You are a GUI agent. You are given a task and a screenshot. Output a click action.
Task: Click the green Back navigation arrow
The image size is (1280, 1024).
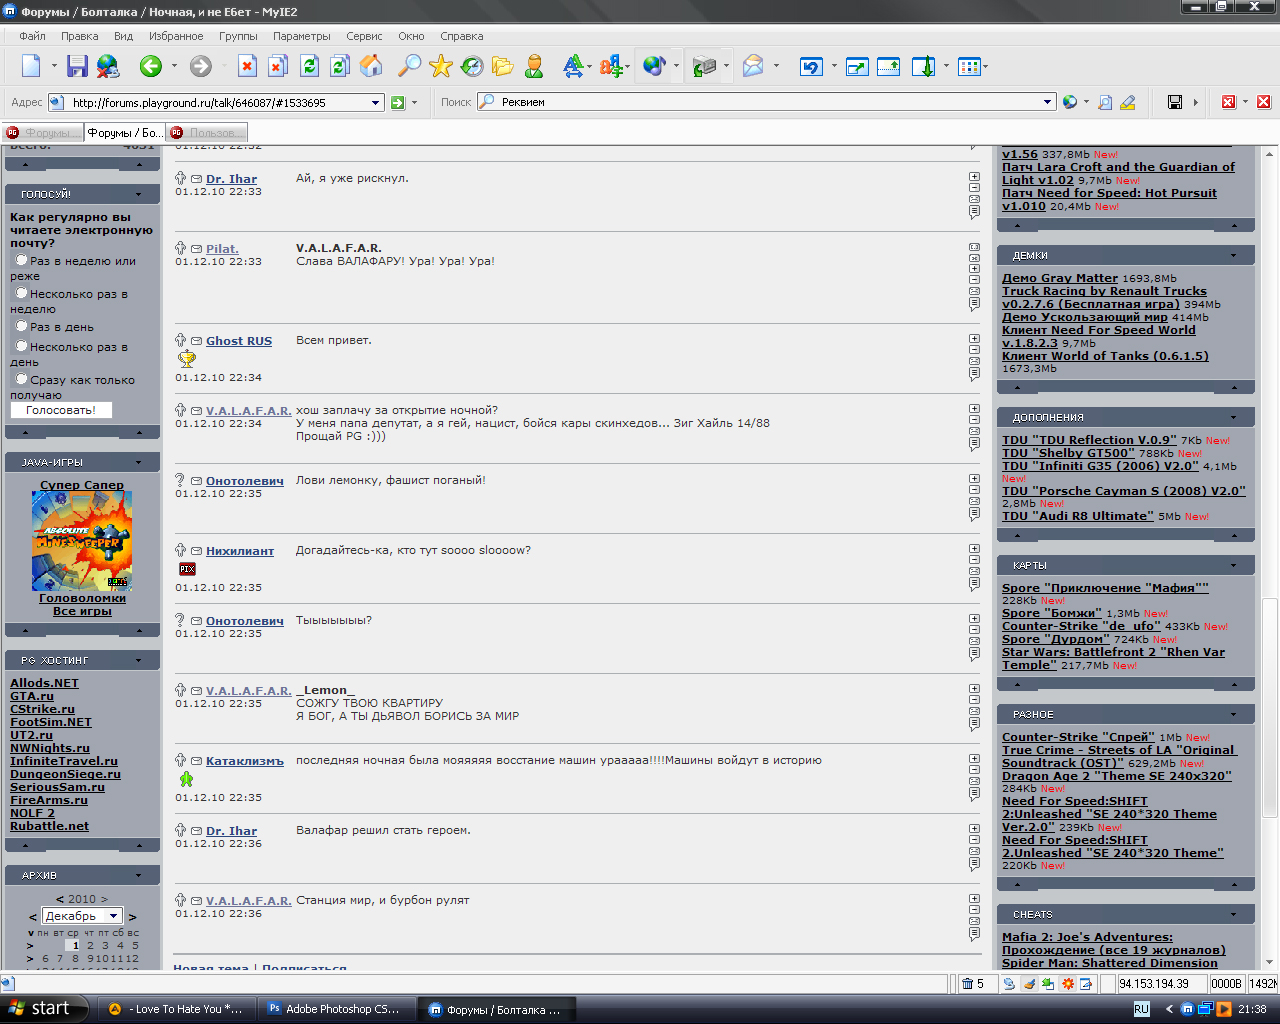point(151,67)
